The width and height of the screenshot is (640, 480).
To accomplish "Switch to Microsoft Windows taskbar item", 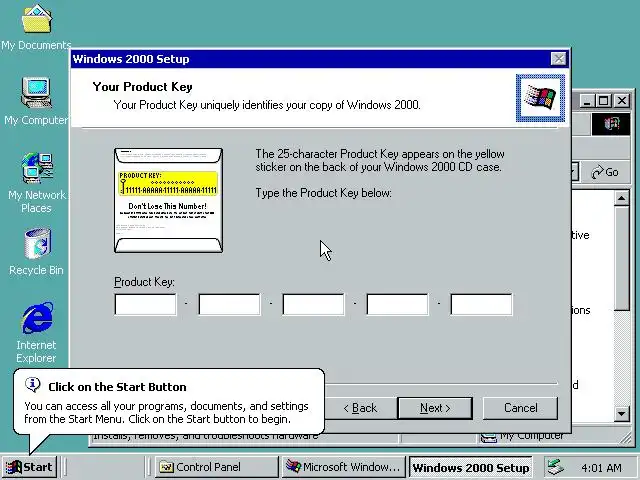I will 343,467.
